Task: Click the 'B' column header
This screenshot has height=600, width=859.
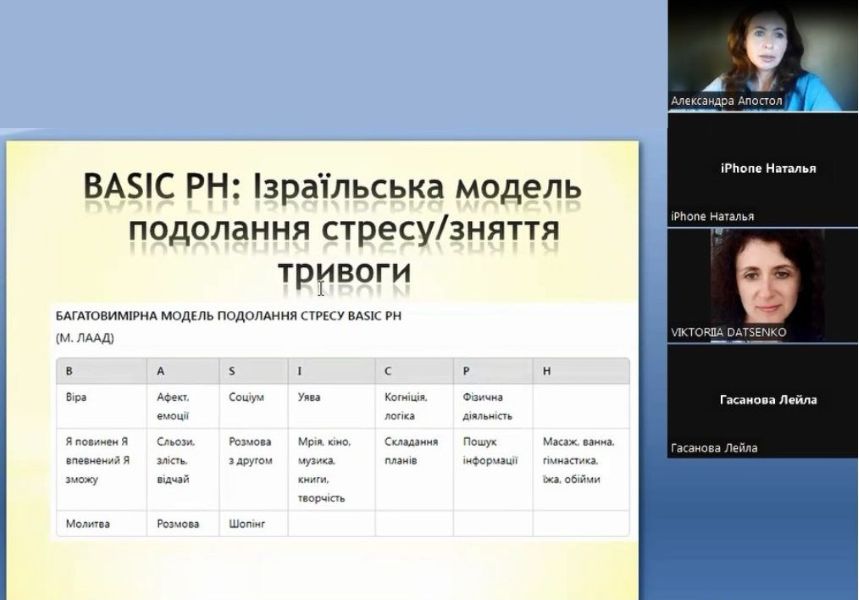Action: [101, 371]
